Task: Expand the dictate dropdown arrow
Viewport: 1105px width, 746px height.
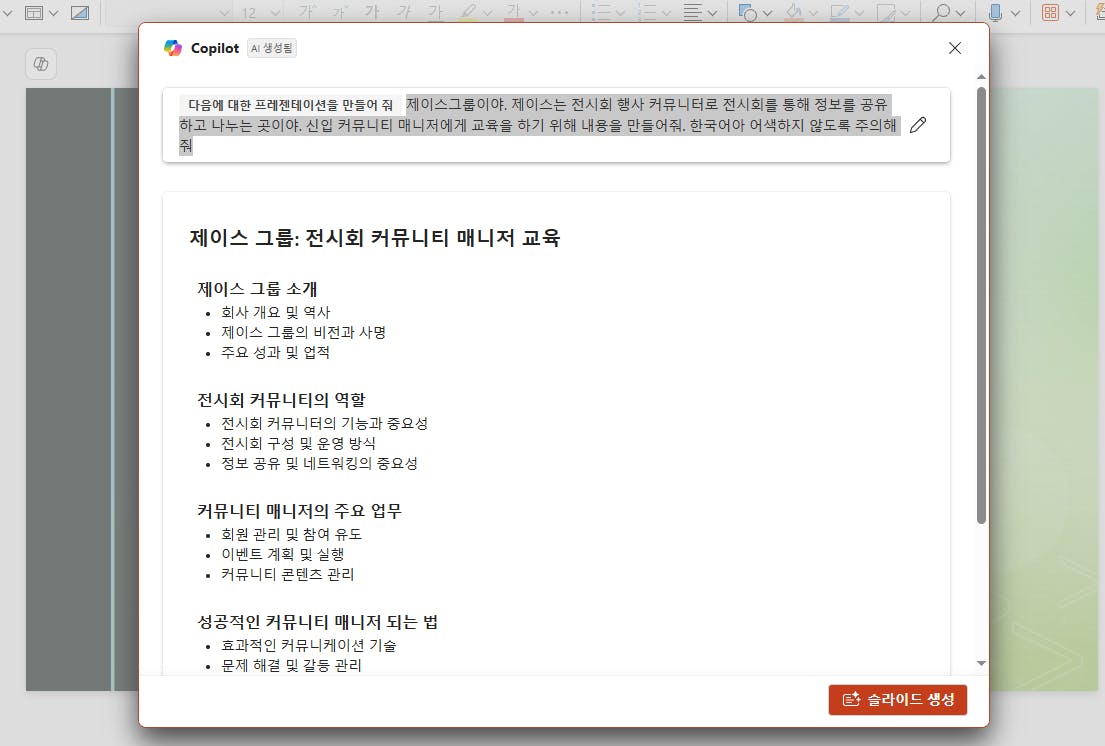Action: click(x=1016, y=13)
